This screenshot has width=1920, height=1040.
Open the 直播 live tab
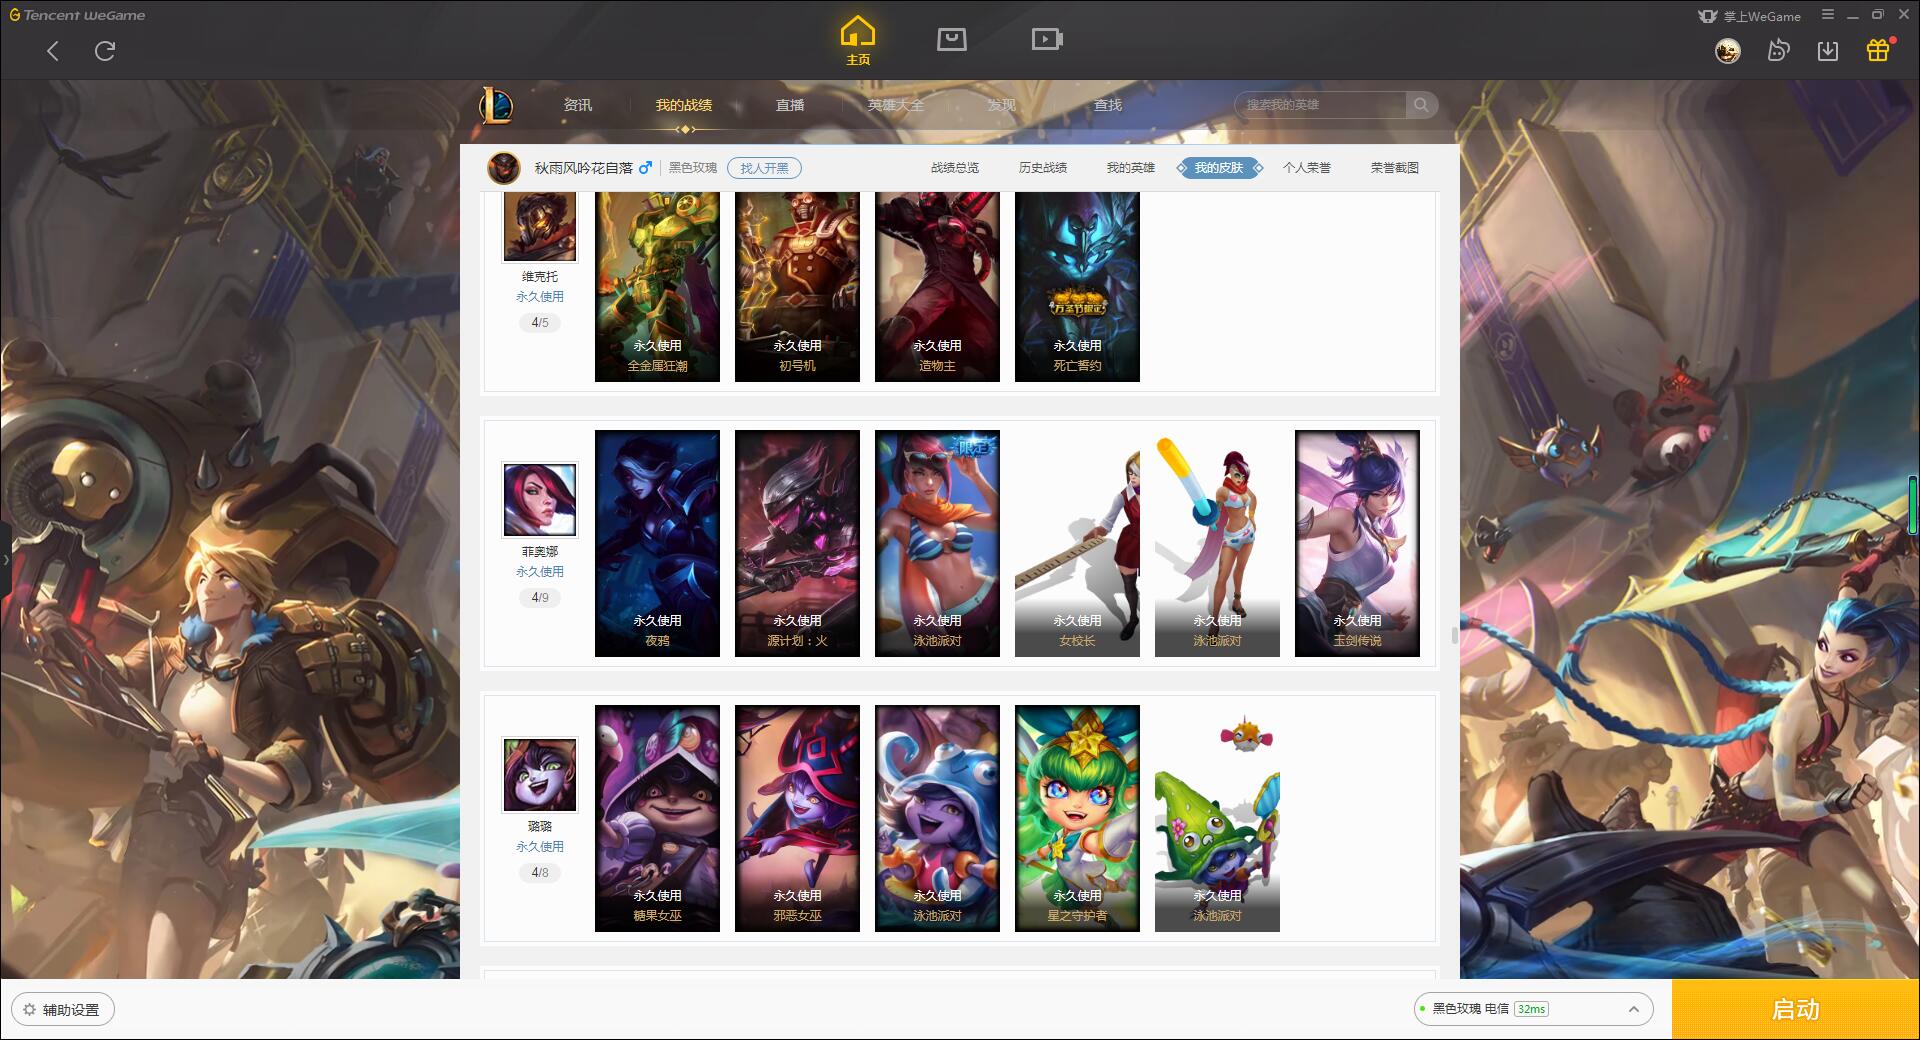click(790, 105)
